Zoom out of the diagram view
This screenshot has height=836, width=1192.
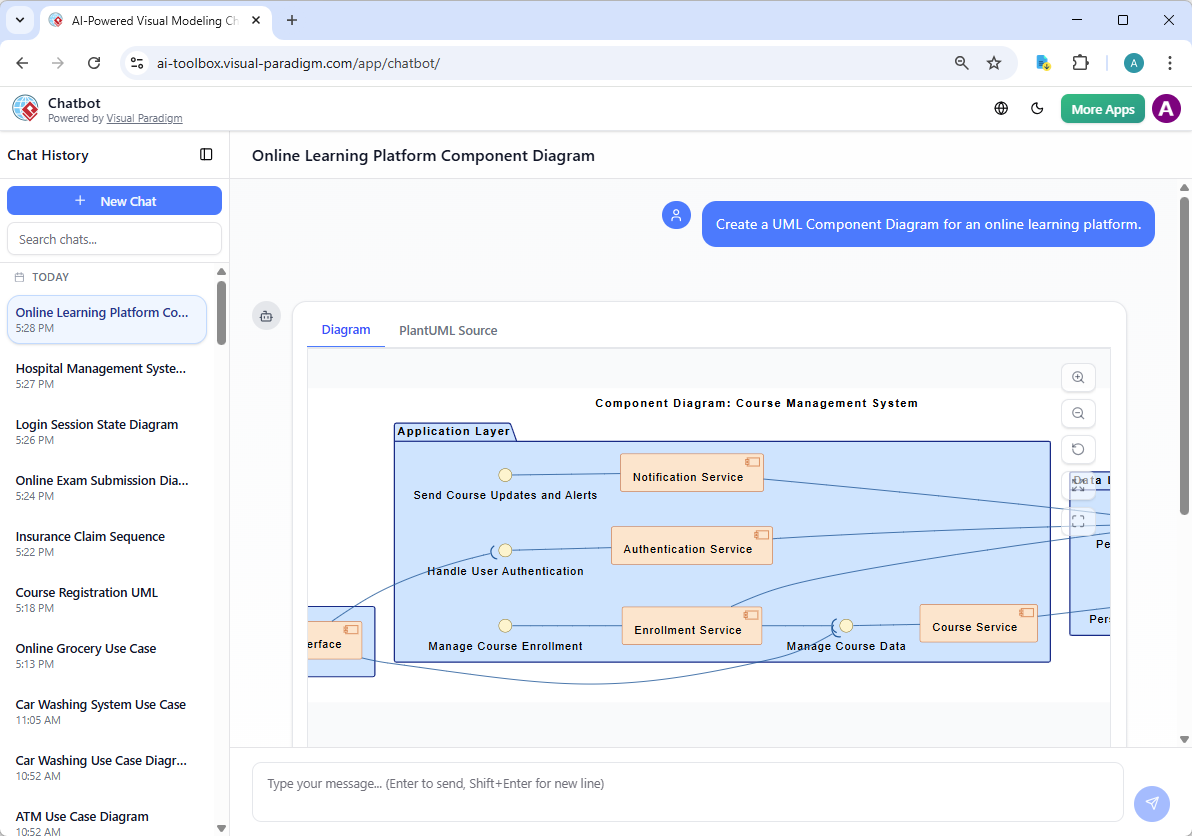[x=1077, y=413]
